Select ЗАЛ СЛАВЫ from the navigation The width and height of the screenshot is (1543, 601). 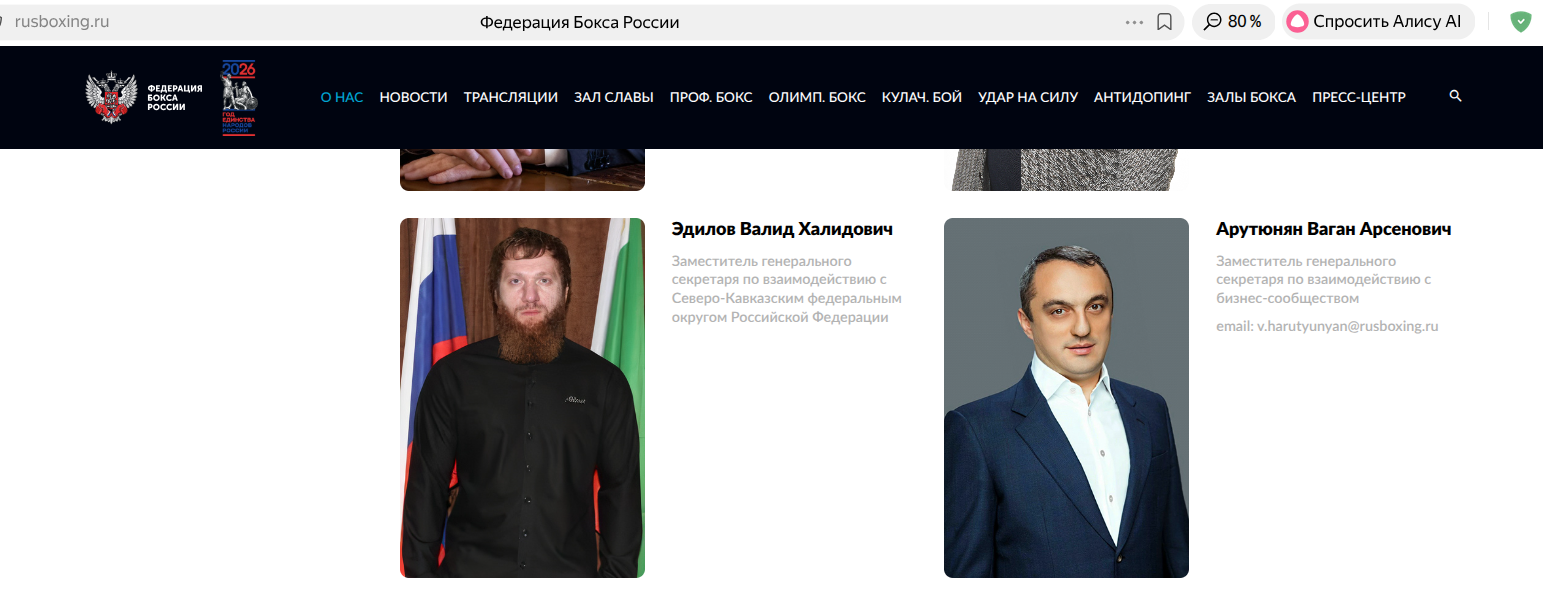(x=613, y=97)
